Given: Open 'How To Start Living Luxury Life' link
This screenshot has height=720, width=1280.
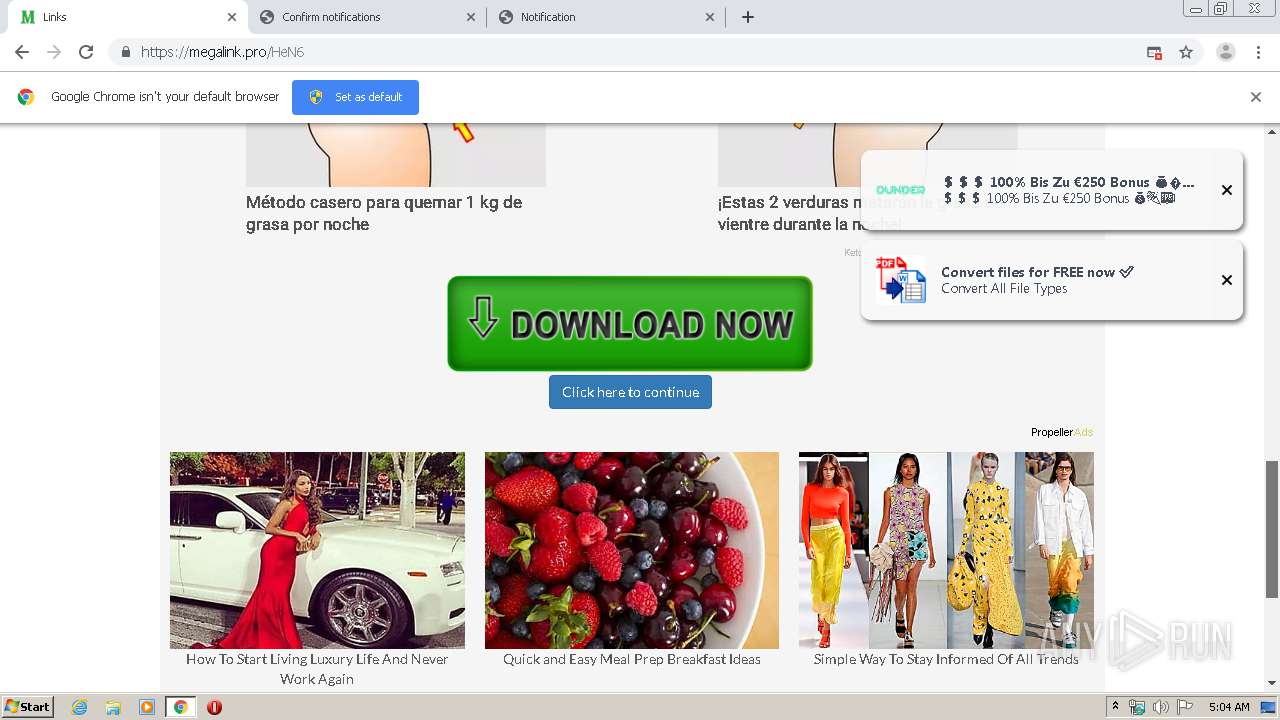Looking at the screenshot, I should point(317,669).
